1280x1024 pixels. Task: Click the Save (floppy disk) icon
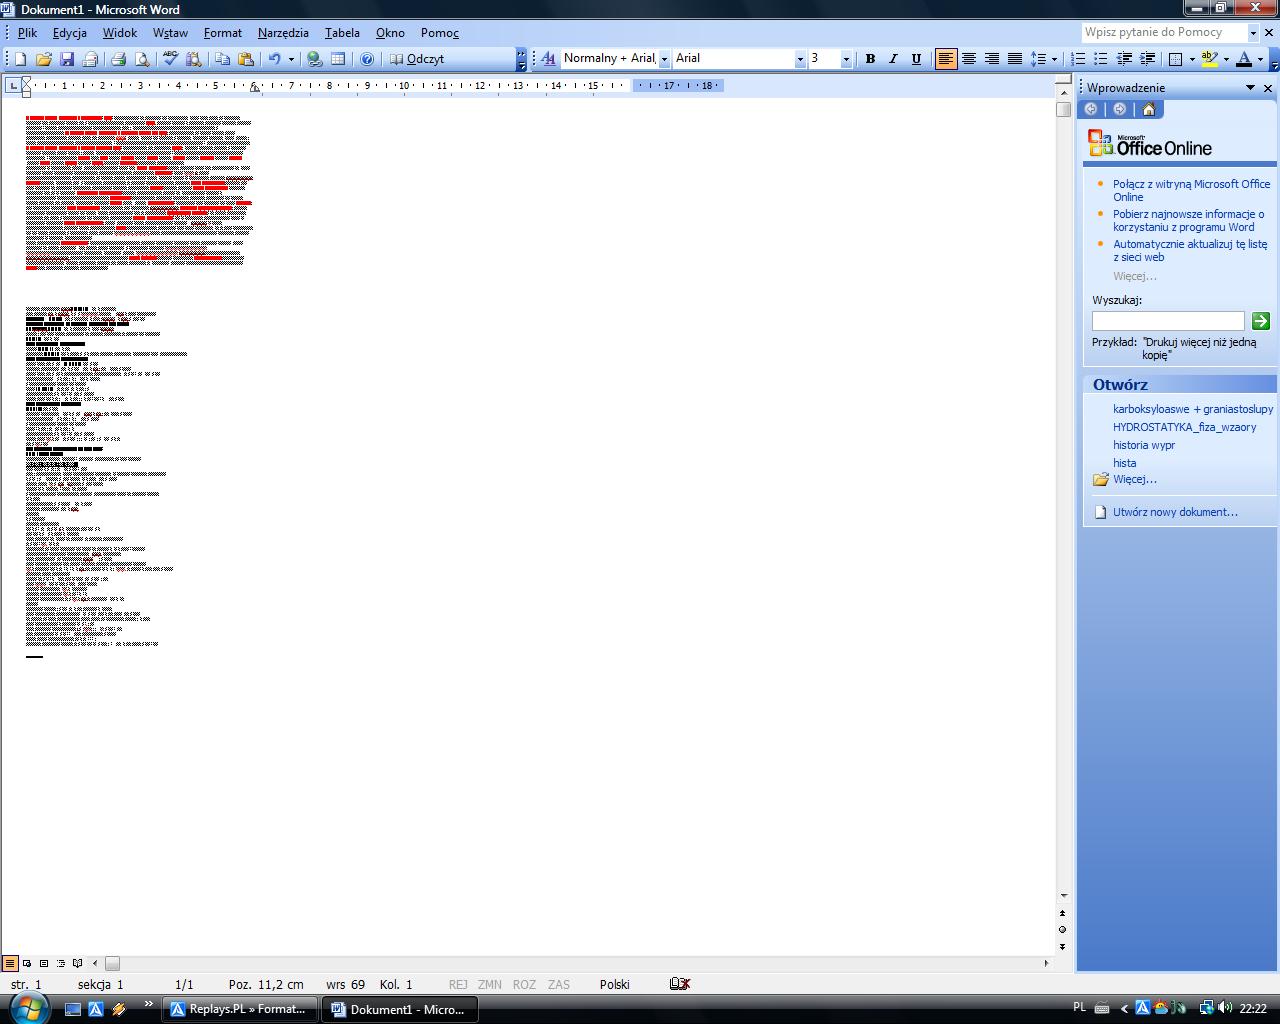point(67,59)
